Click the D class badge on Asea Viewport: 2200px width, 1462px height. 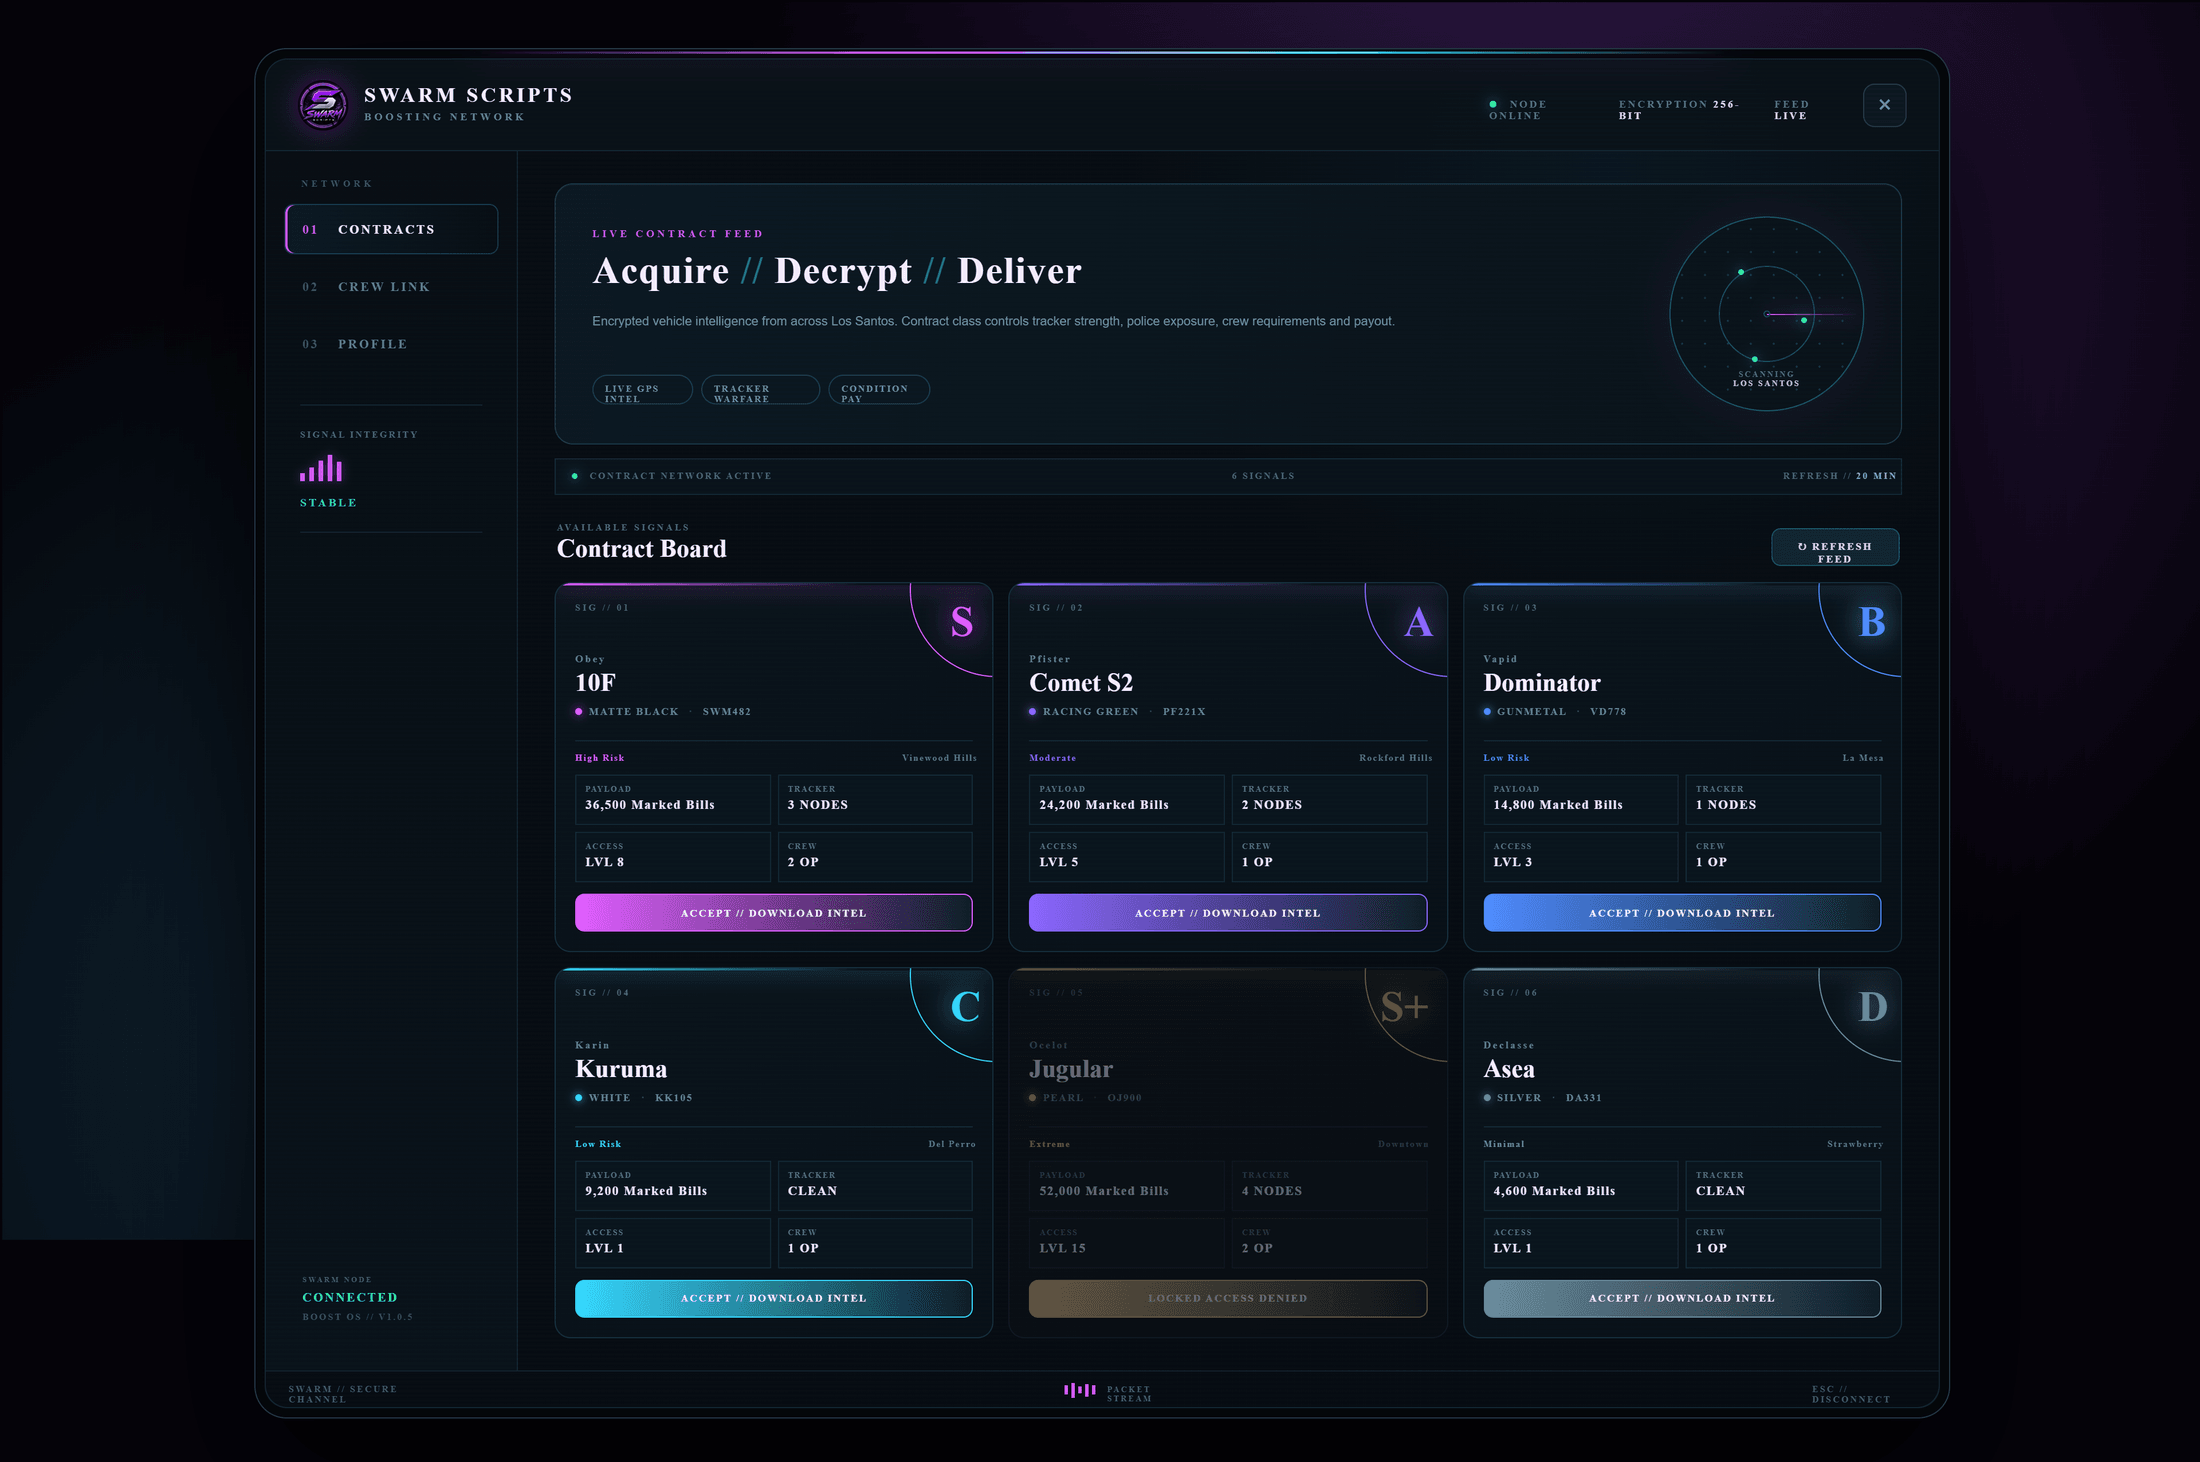[x=1873, y=1007]
